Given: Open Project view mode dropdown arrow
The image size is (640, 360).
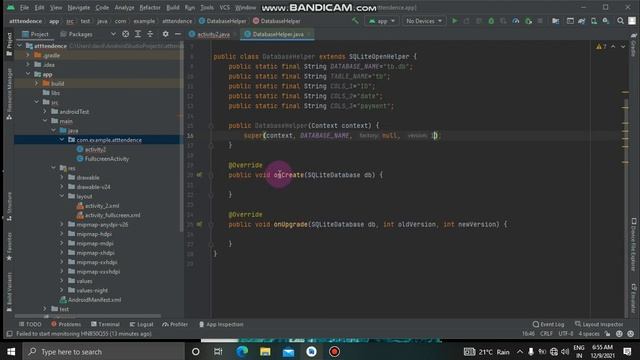Looking at the screenshot, I should pos(113,34).
